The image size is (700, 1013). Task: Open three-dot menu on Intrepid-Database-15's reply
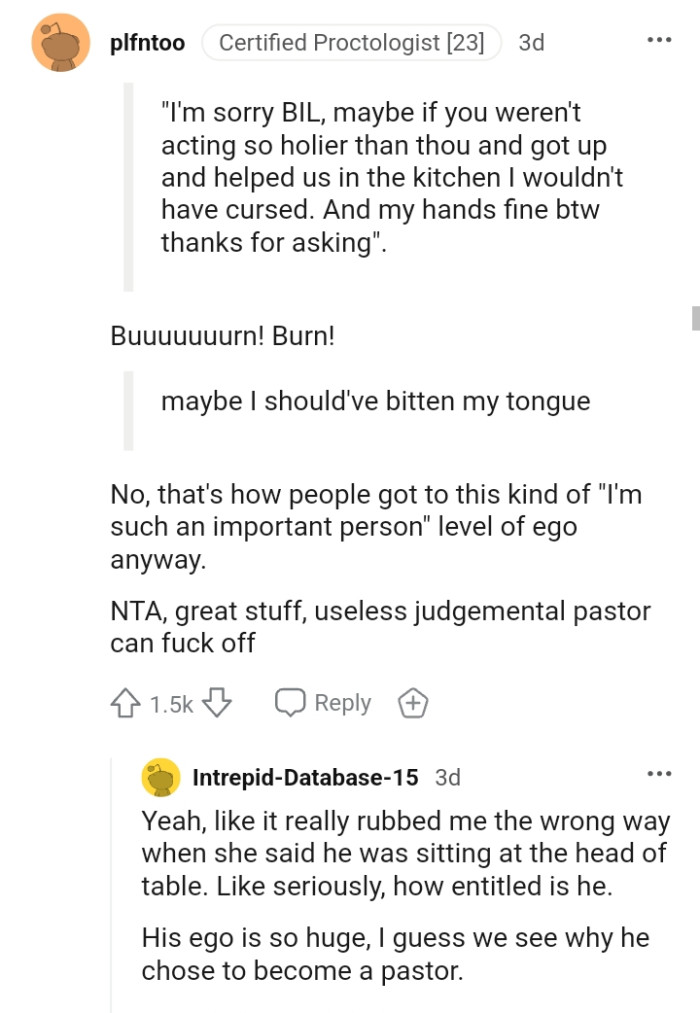(658, 774)
